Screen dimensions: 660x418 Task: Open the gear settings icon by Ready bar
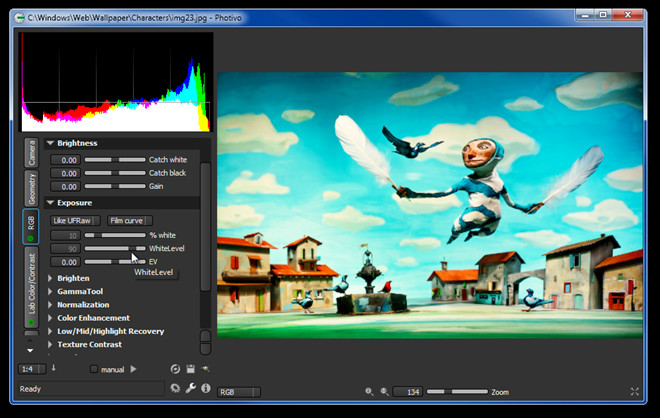[175, 388]
